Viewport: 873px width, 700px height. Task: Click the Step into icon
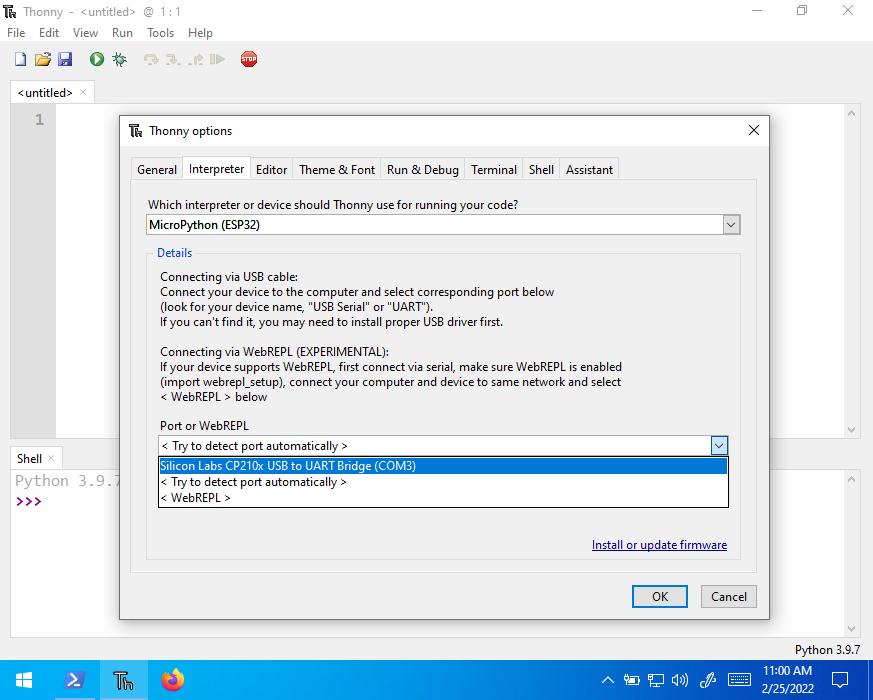[173, 59]
